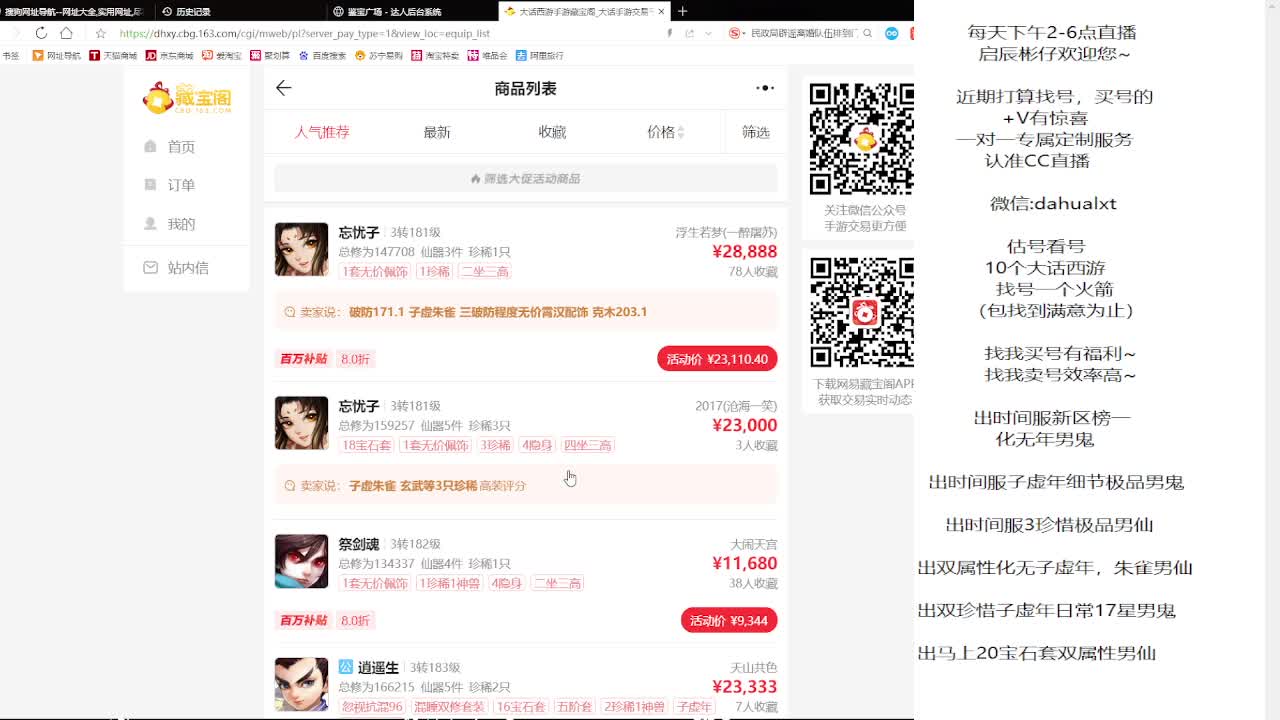The height and width of the screenshot is (720, 1280).
Task: Open the 苏宁易购 bookmark
Action: 379,56
